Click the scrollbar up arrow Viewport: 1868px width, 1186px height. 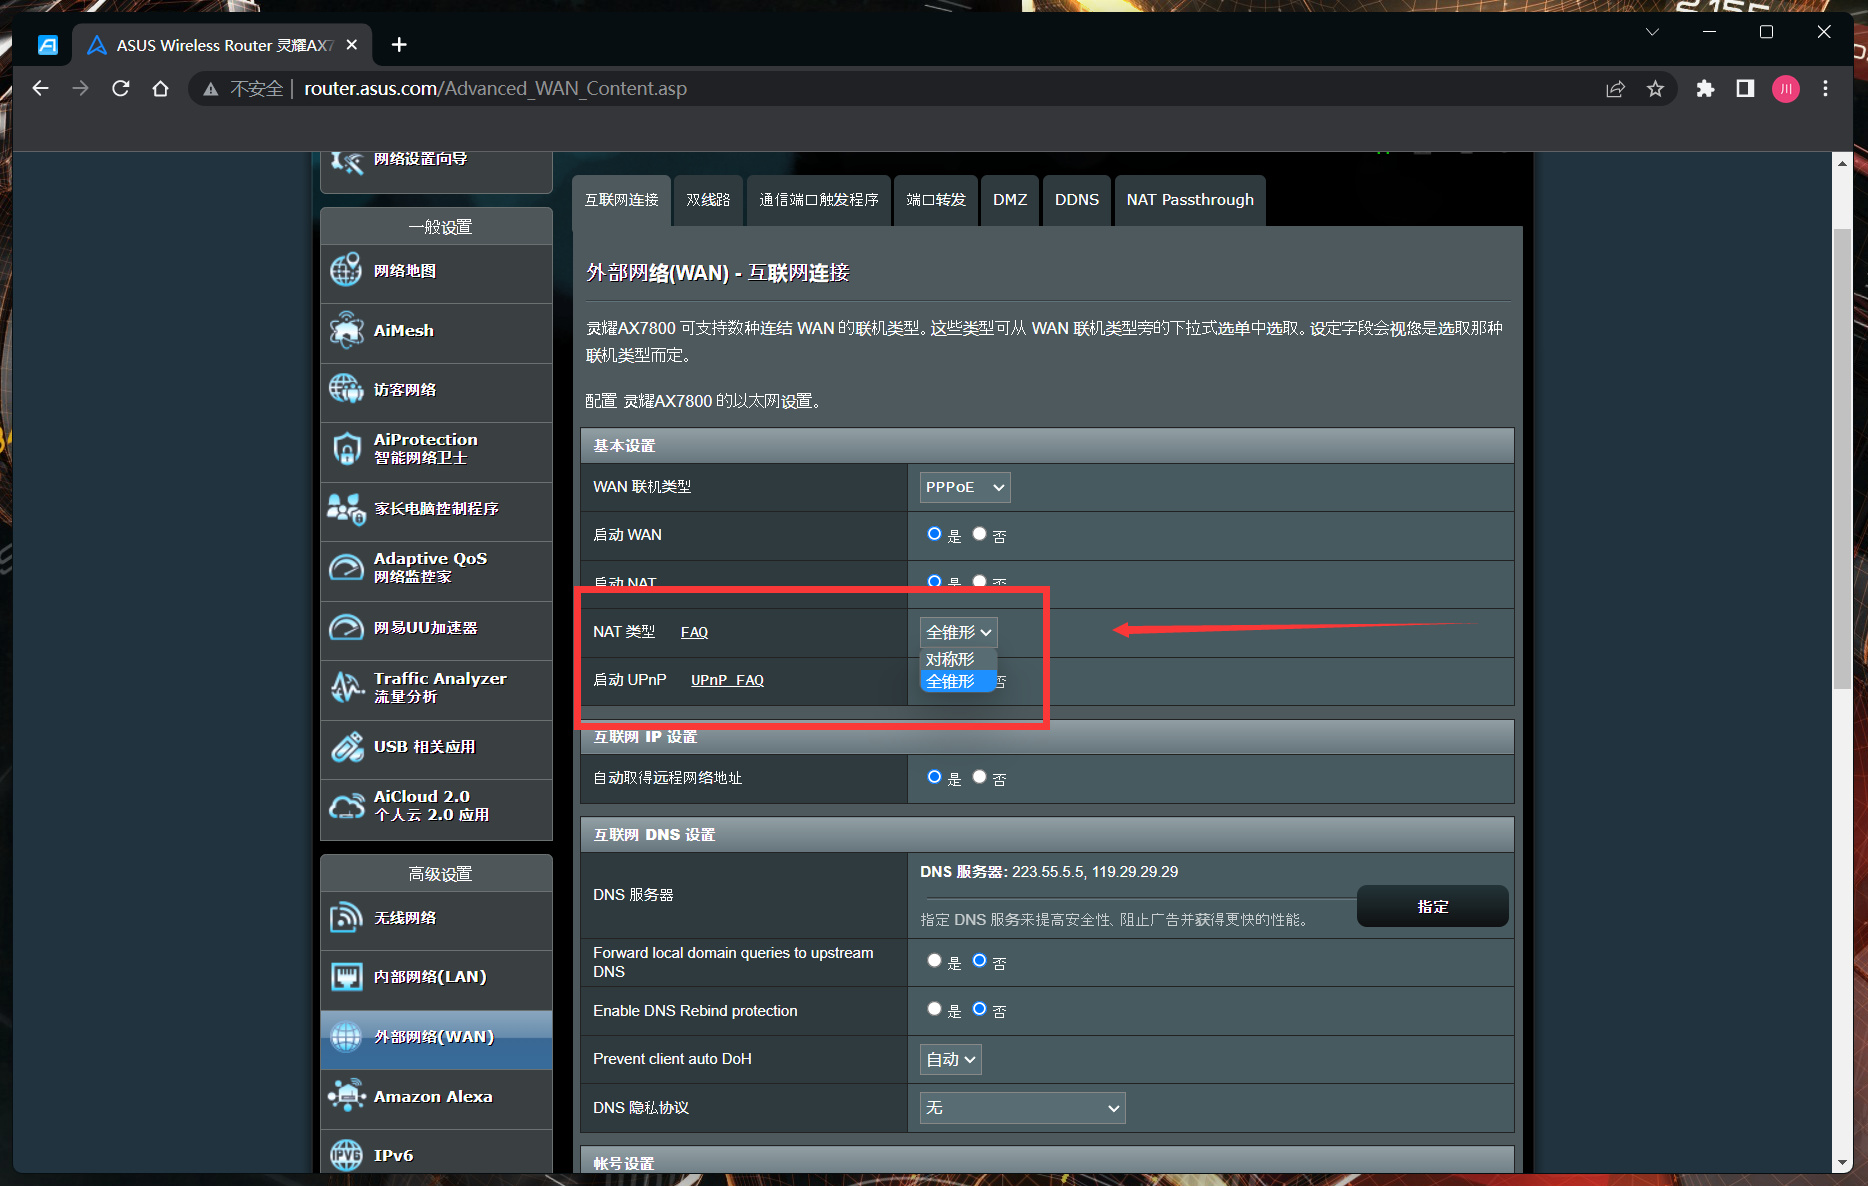pyautogui.click(x=1842, y=163)
